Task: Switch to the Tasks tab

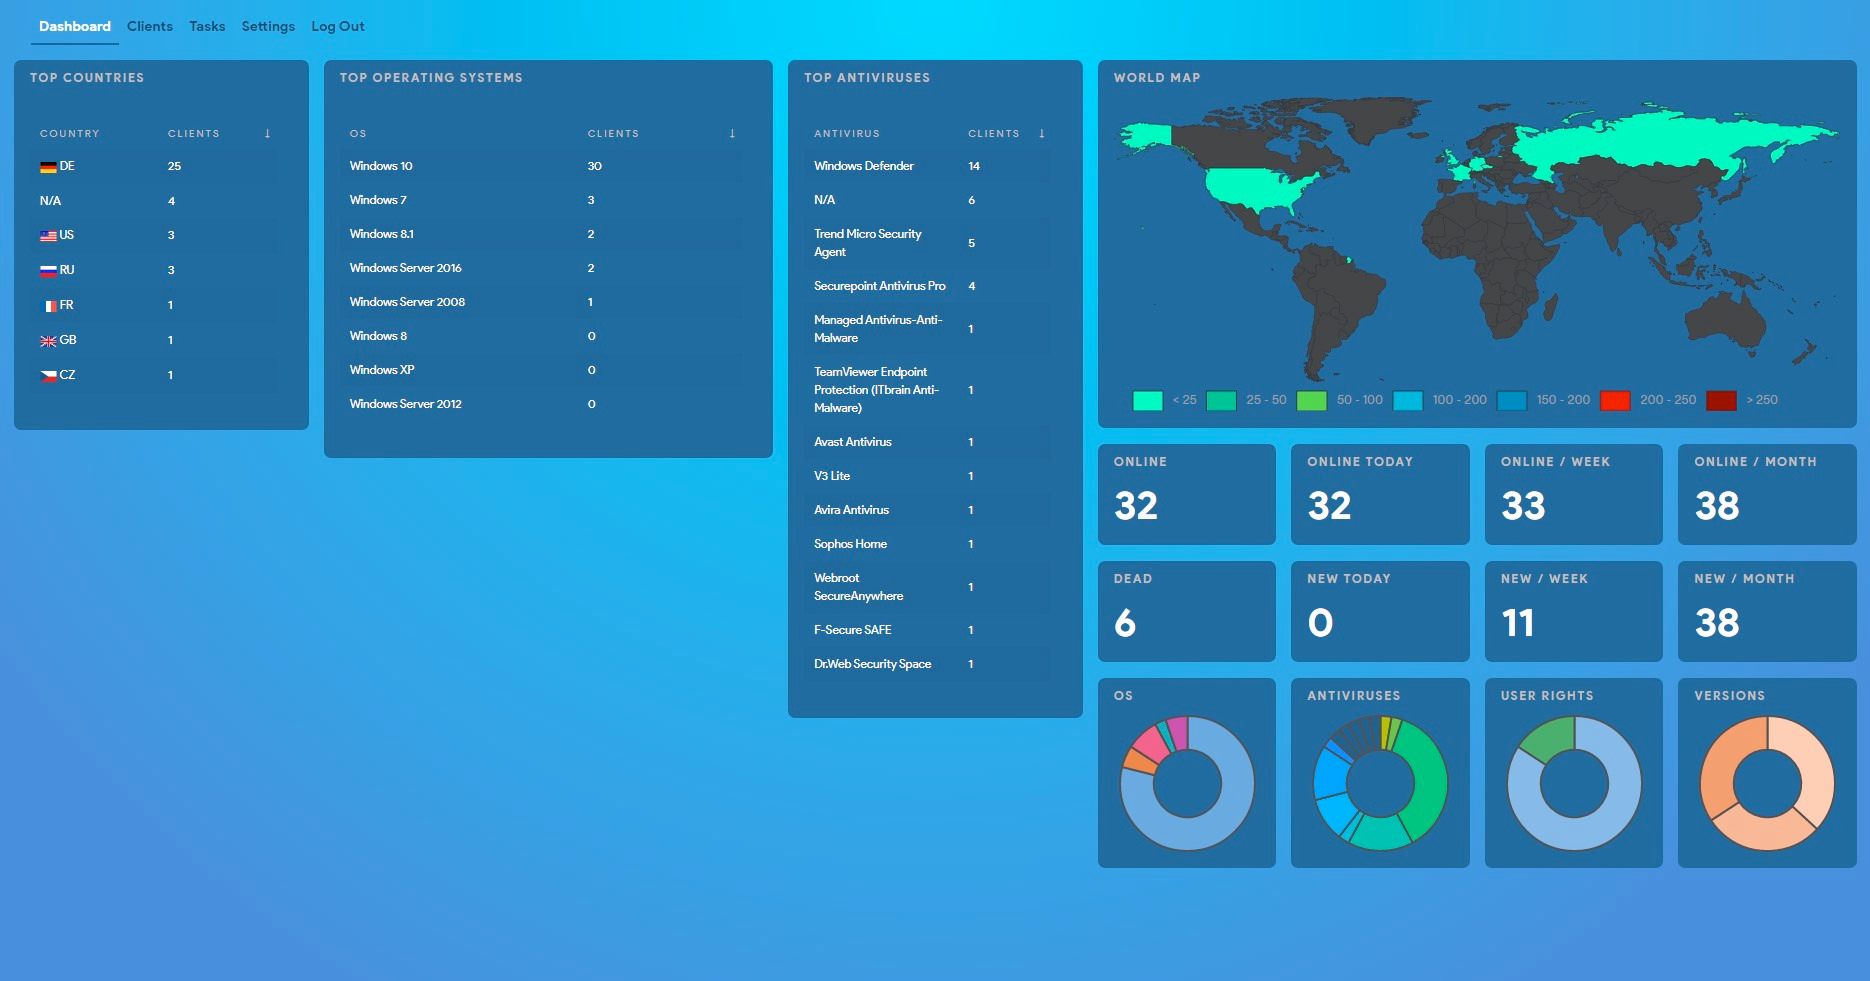Action: coord(207,26)
